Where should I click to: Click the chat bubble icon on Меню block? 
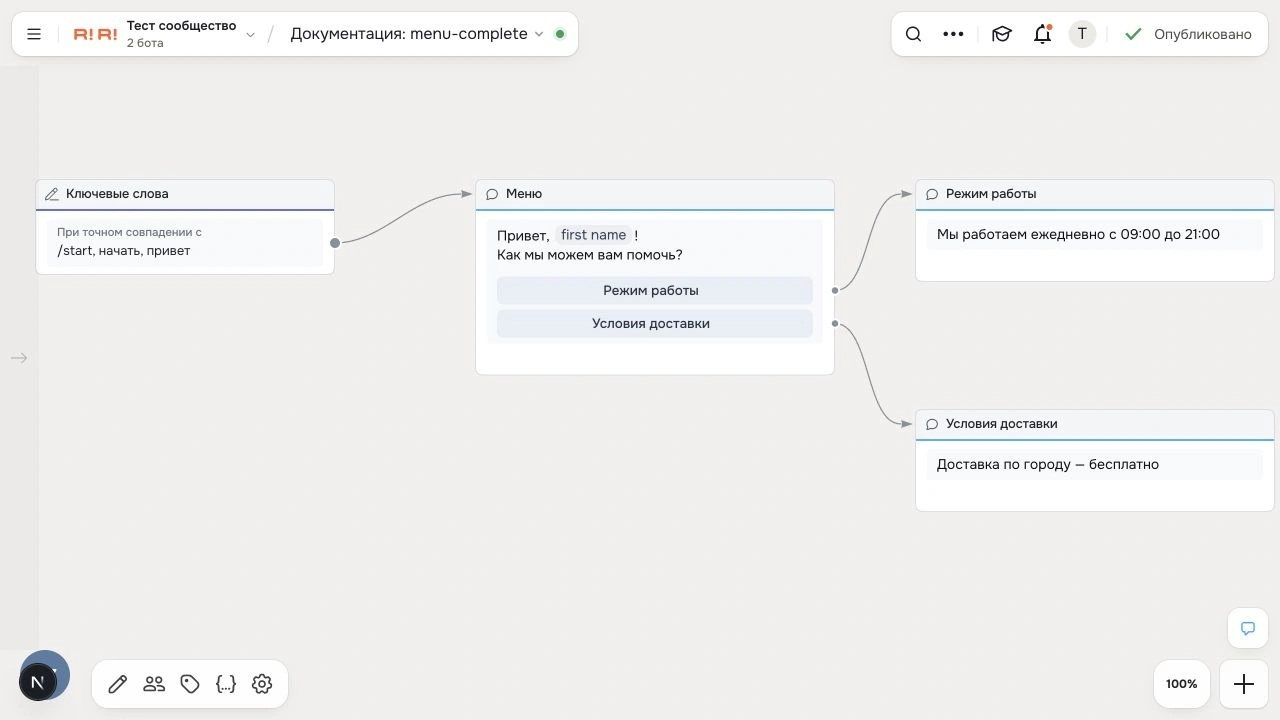492,194
